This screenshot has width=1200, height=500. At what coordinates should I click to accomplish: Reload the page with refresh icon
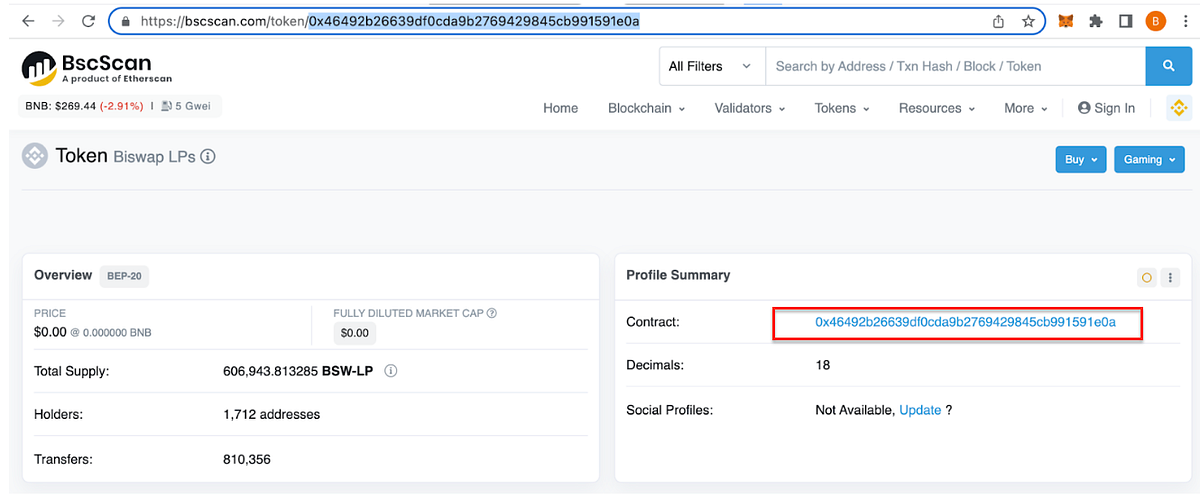tap(89, 21)
